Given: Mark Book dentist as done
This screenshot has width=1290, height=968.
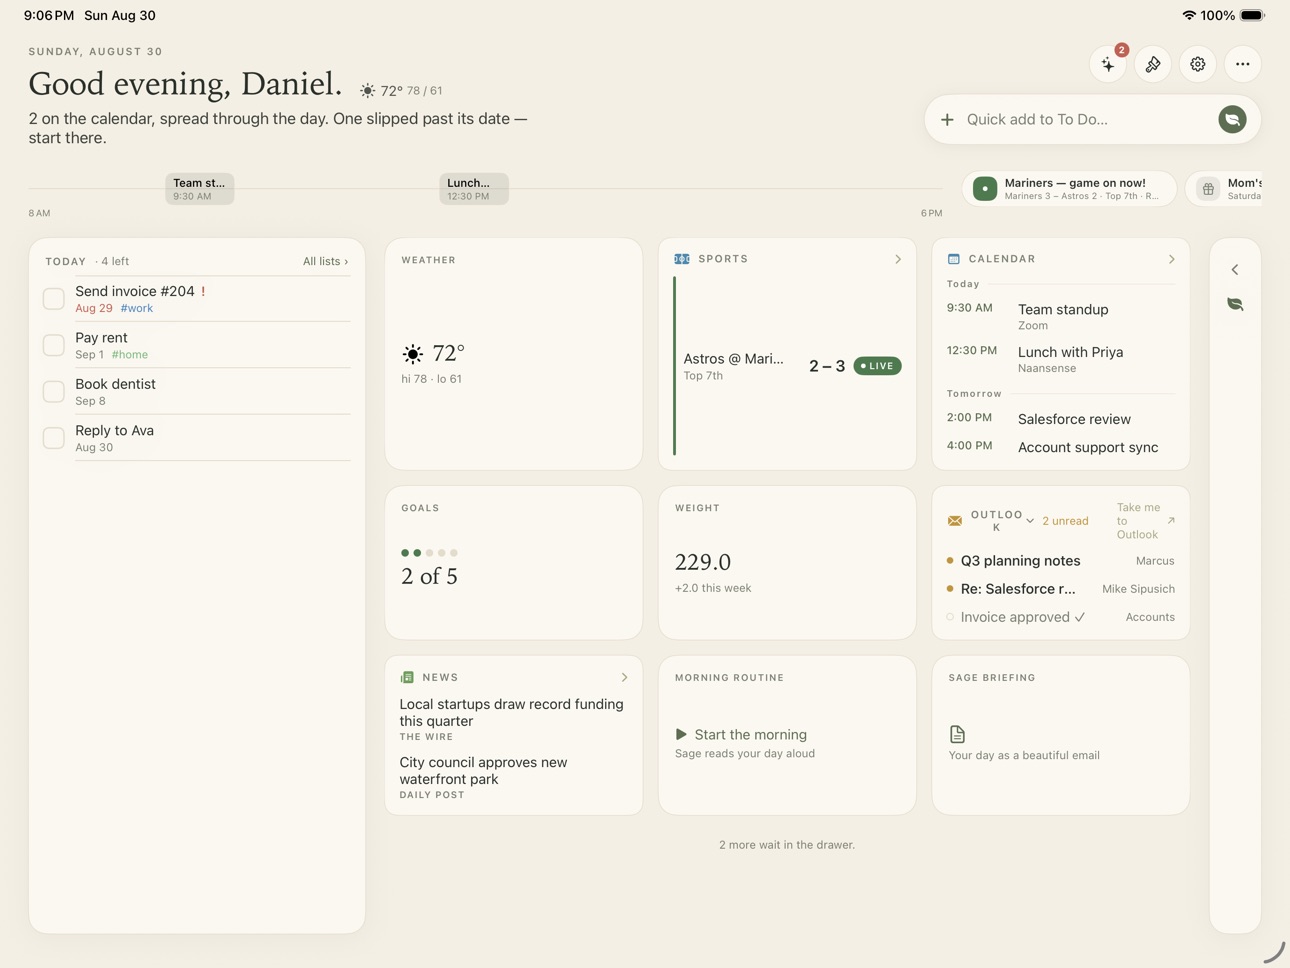Looking at the screenshot, I should coord(54,391).
